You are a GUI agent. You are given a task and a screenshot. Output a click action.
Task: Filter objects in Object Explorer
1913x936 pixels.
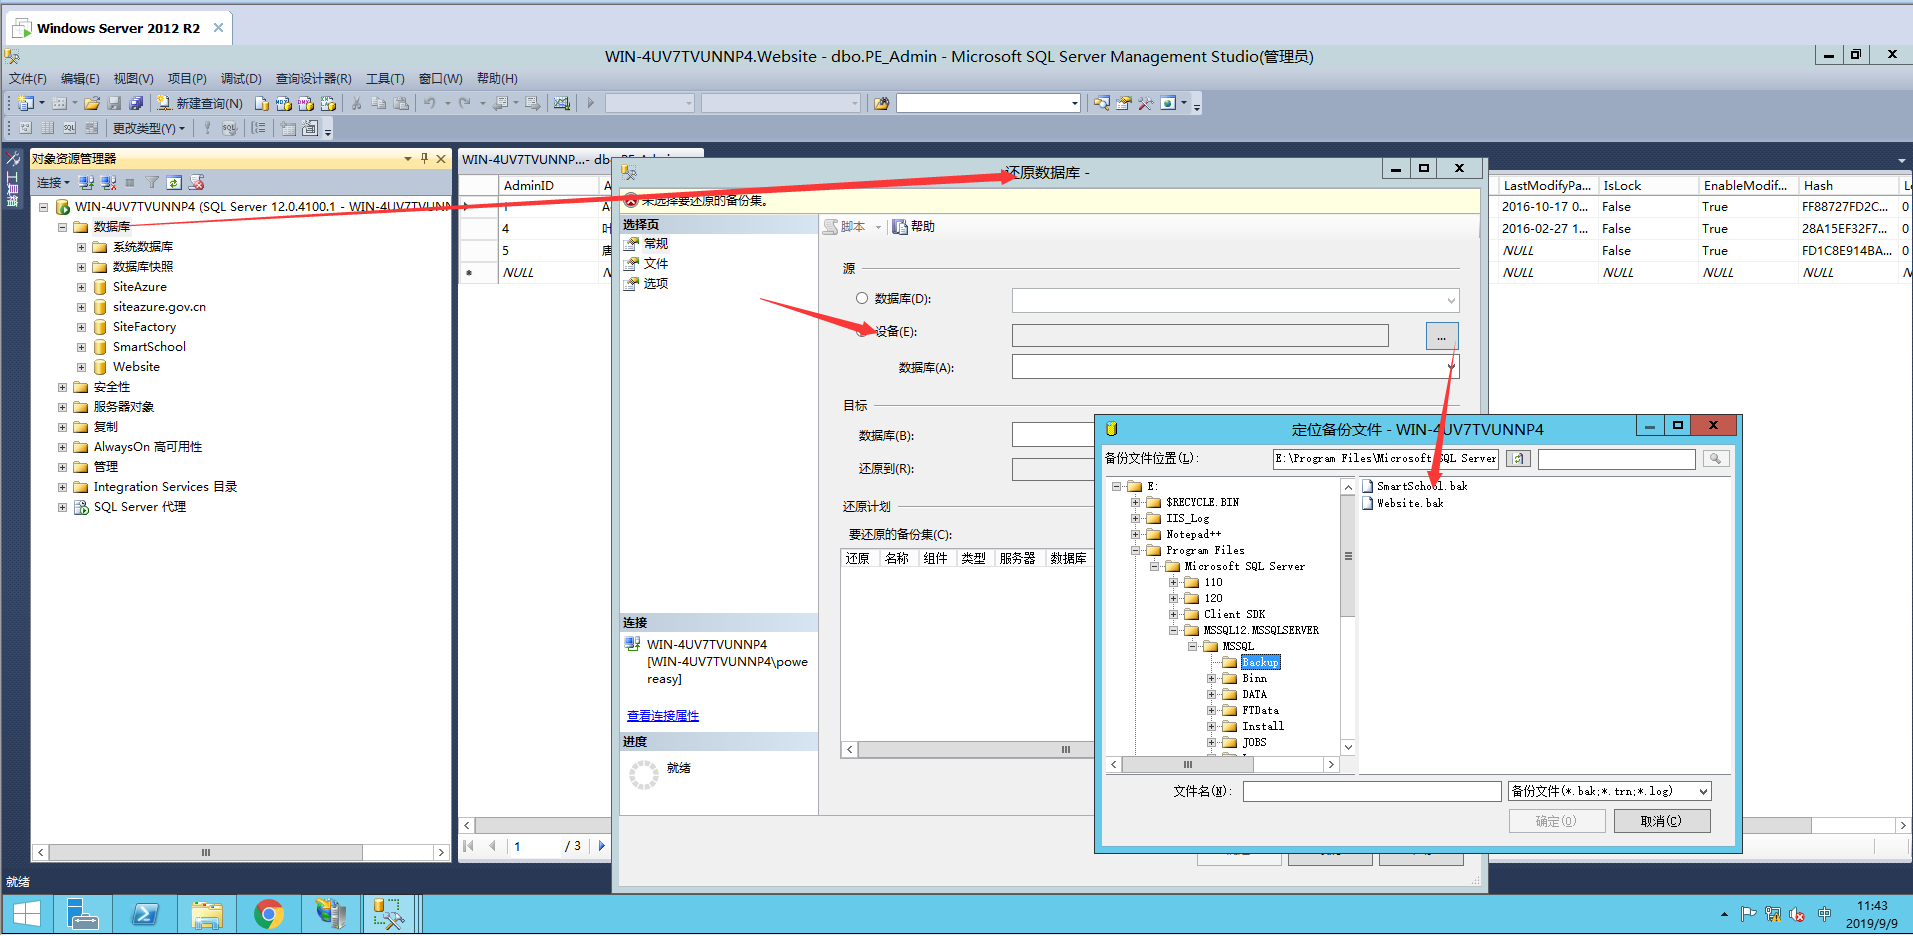(x=152, y=183)
